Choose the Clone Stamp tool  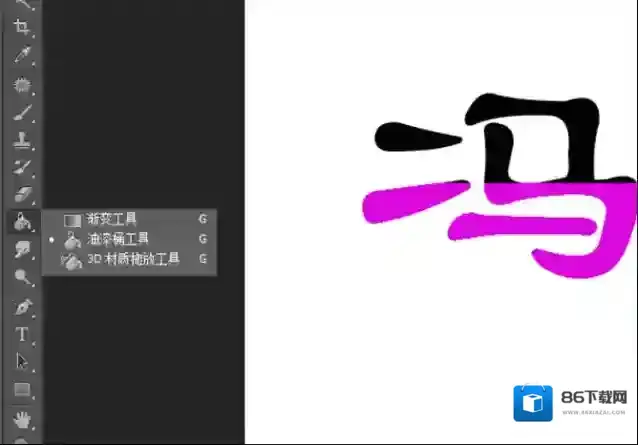(22, 139)
